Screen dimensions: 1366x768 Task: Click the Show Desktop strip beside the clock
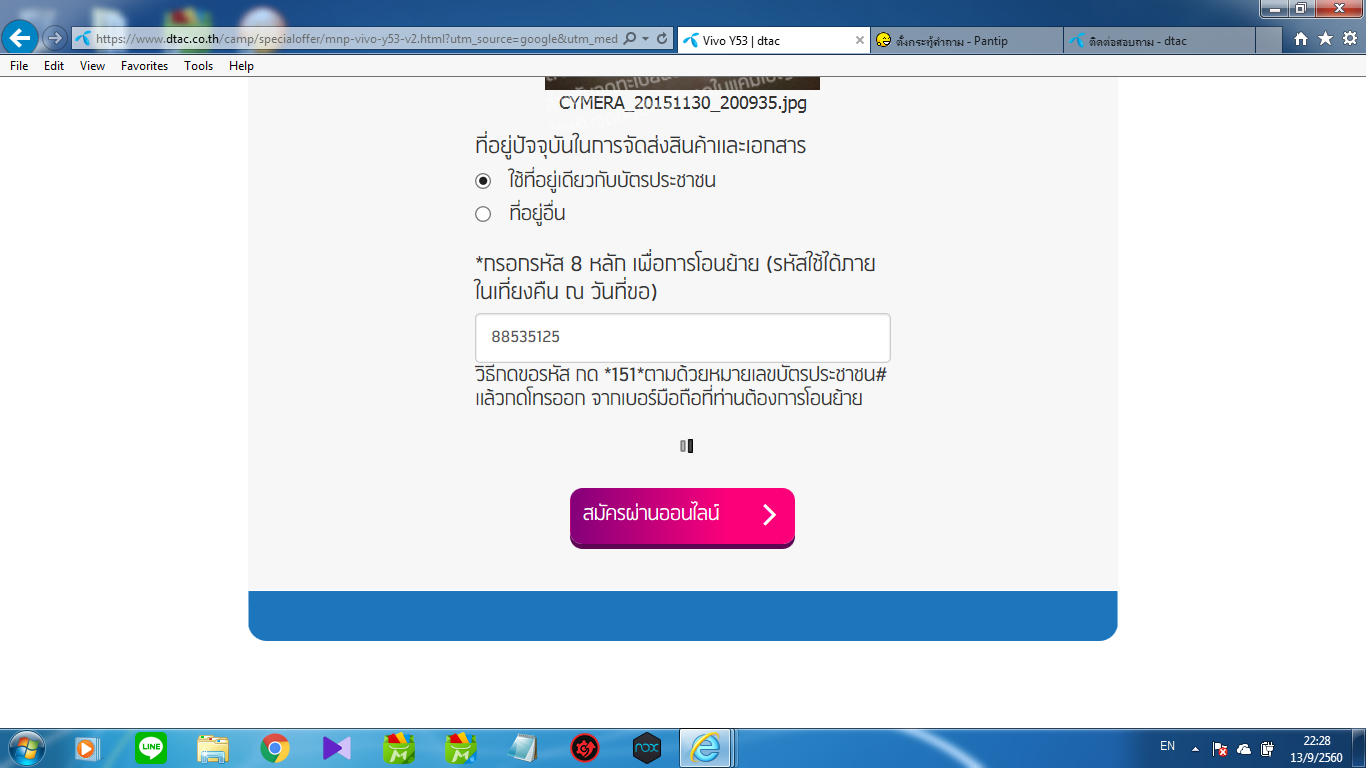[x=1359, y=748]
